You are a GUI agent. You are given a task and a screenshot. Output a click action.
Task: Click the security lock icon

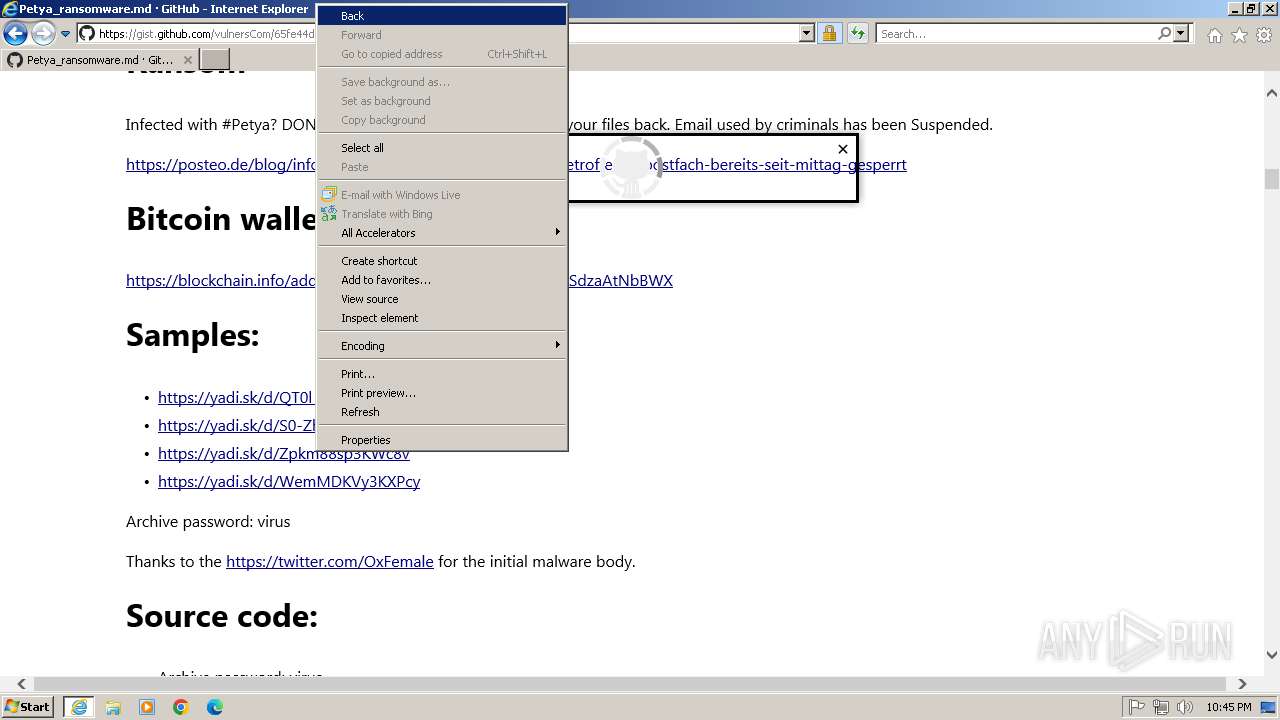point(829,34)
